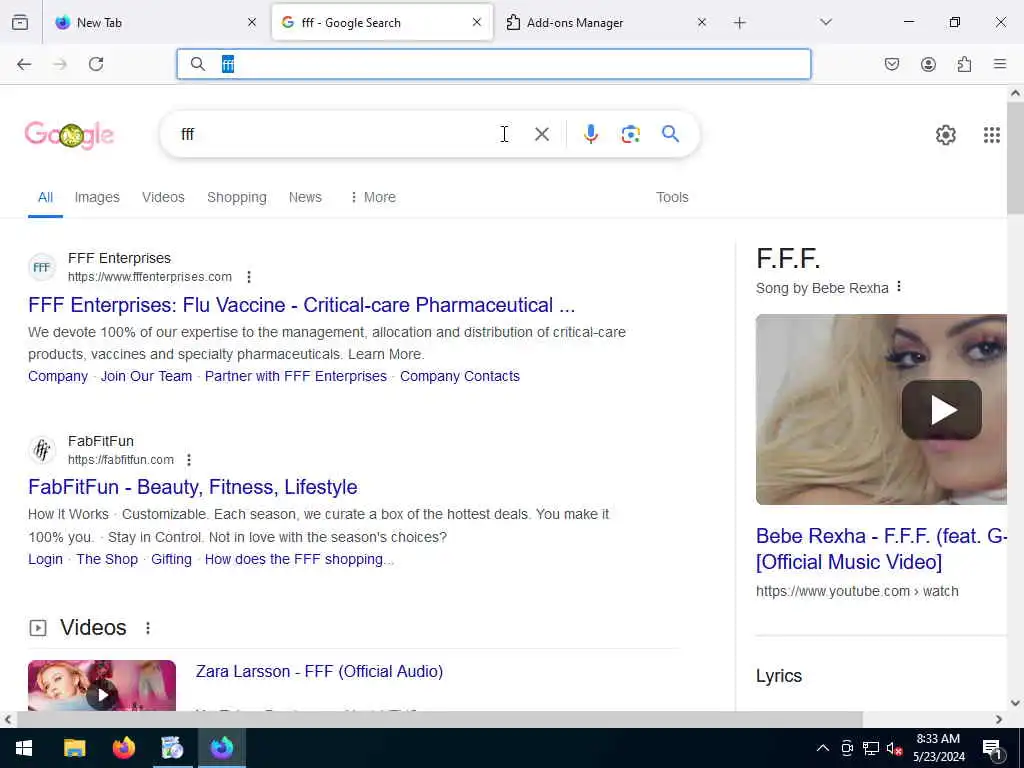Open FabFitFun - Beauty, Fitness, Lifestyle result

tap(193, 487)
